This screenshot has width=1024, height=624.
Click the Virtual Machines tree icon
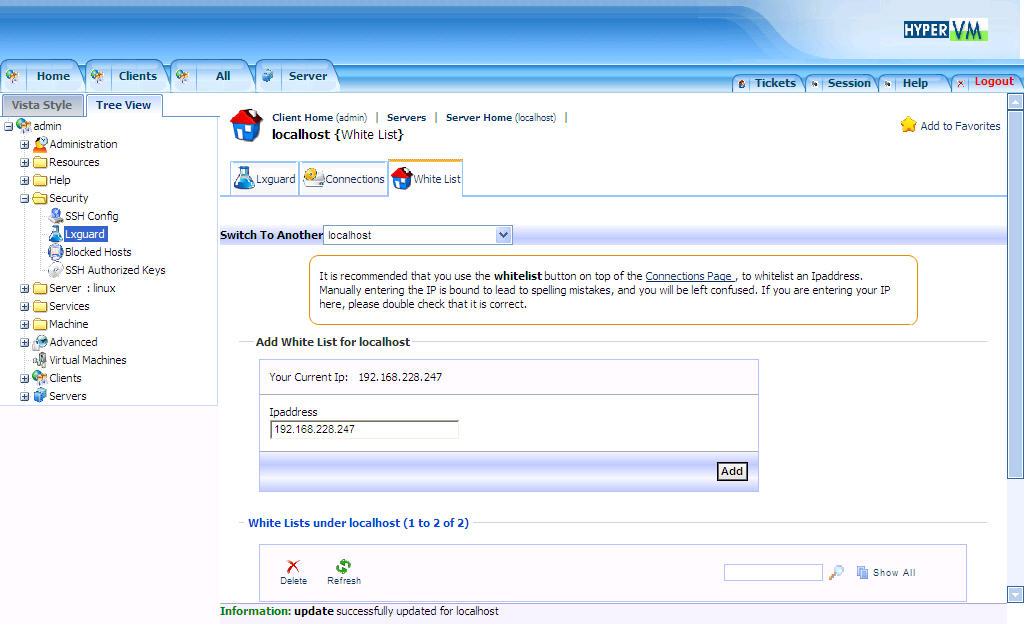point(40,360)
